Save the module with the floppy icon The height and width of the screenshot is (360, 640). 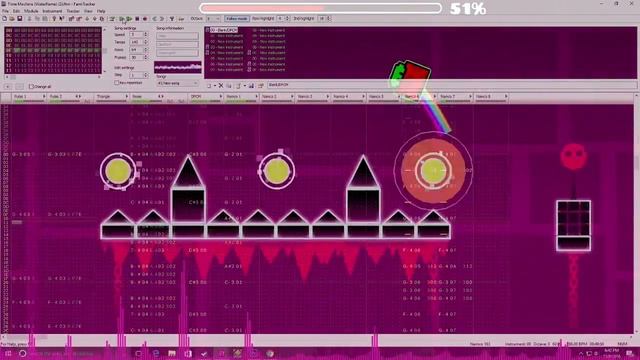coord(19,19)
